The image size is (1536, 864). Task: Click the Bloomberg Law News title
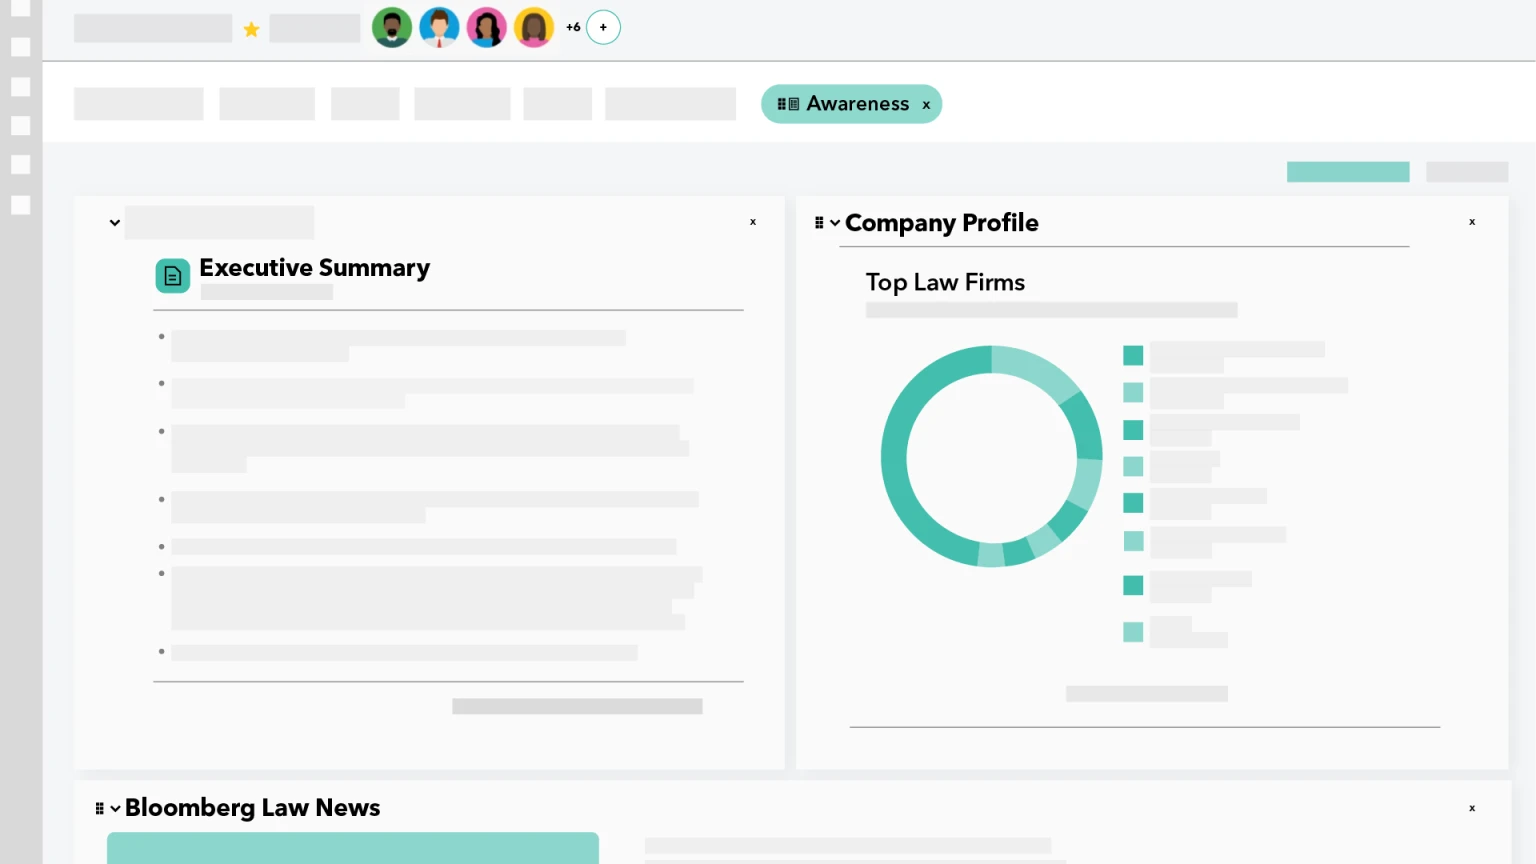[252, 808]
